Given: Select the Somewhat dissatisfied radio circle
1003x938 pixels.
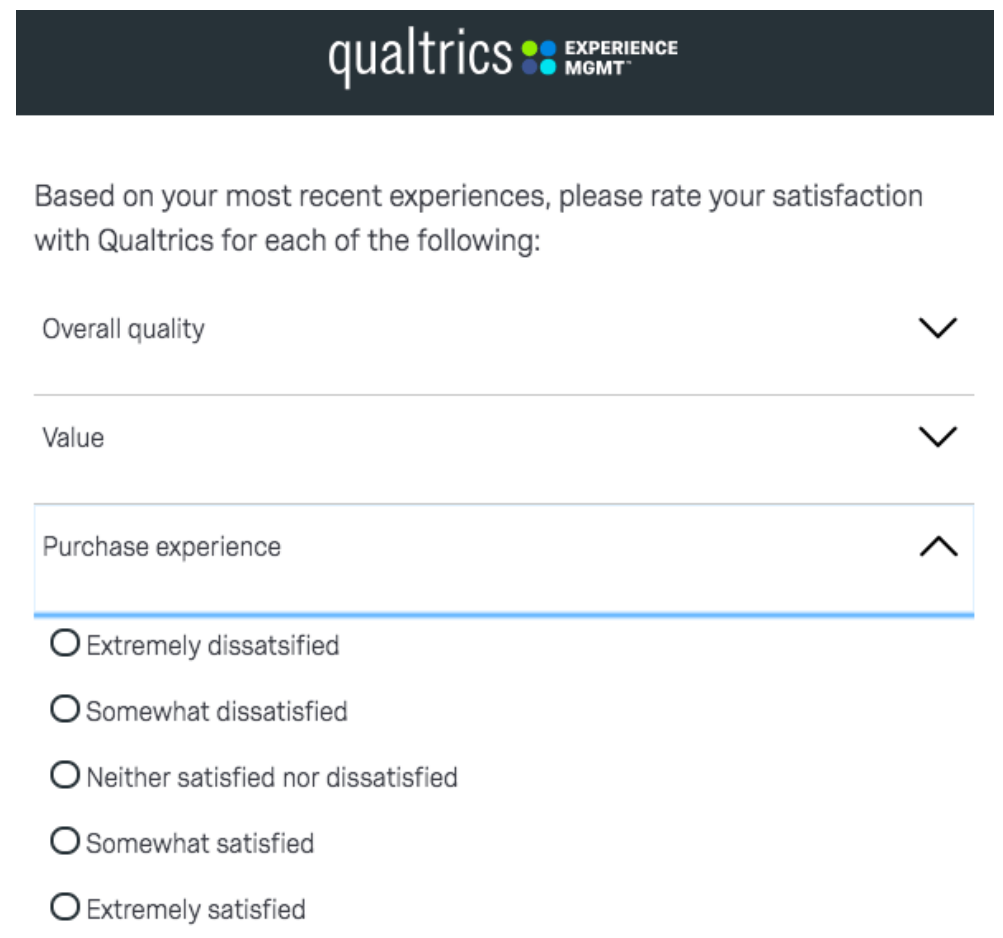Looking at the screenshot, I should (x=65, y=710).
